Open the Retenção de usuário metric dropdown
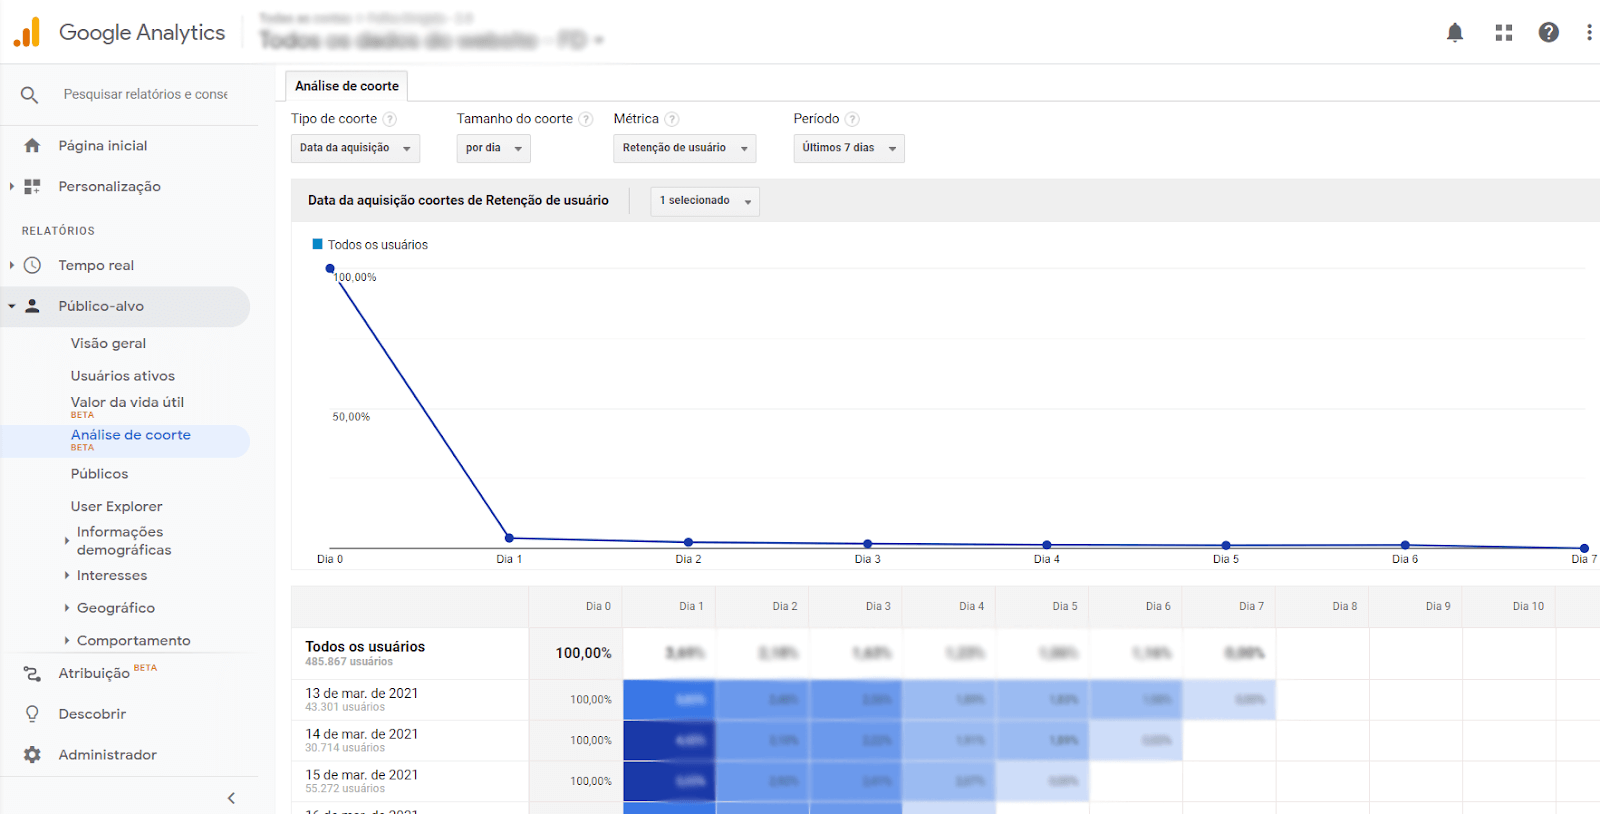Viewport: 1600px width, 814px height. coord(684,148)
